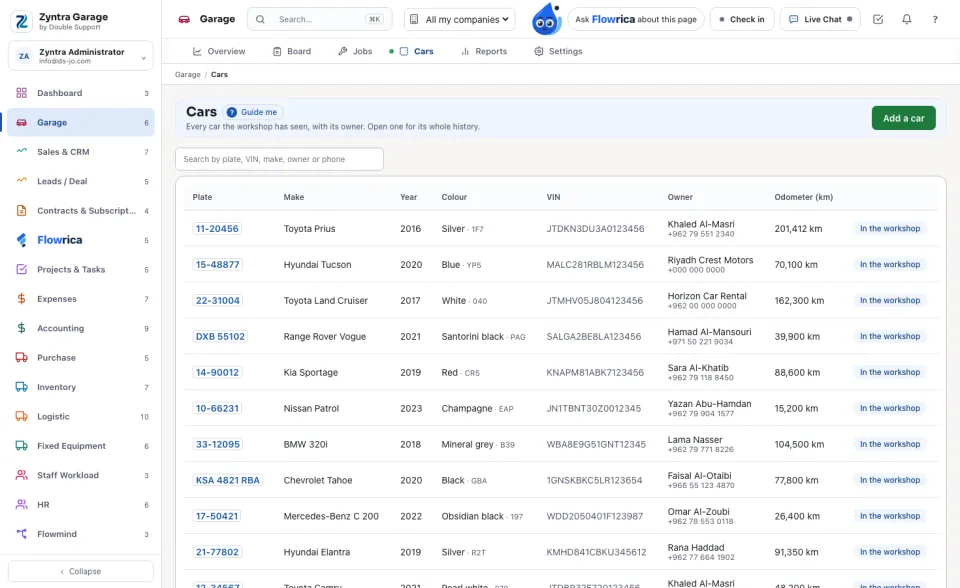Open car plate KSA 4821 RBA
The image size is (960, 588).
pyautogui.click(x=228, y=480)
